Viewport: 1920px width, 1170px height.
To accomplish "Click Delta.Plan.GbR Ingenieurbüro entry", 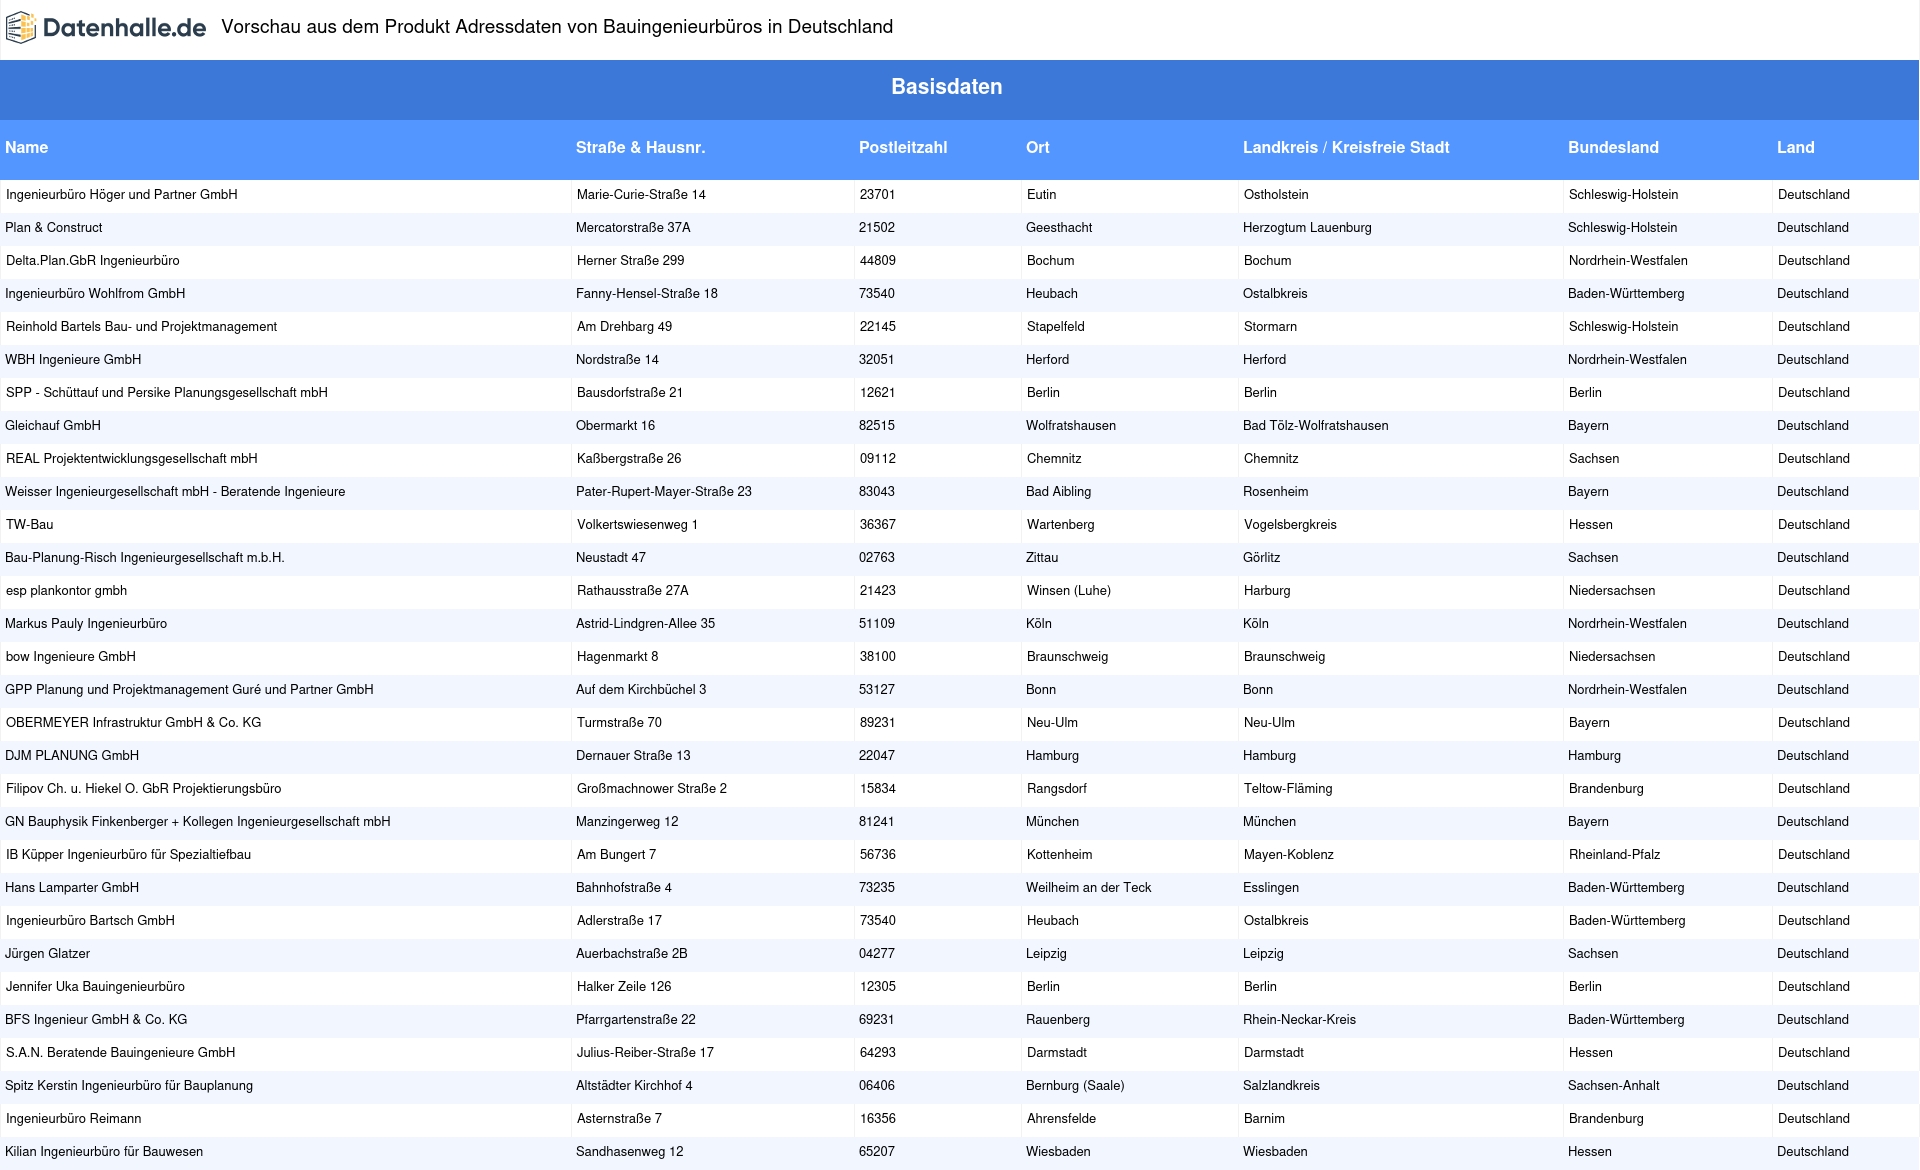I will 93,261.
